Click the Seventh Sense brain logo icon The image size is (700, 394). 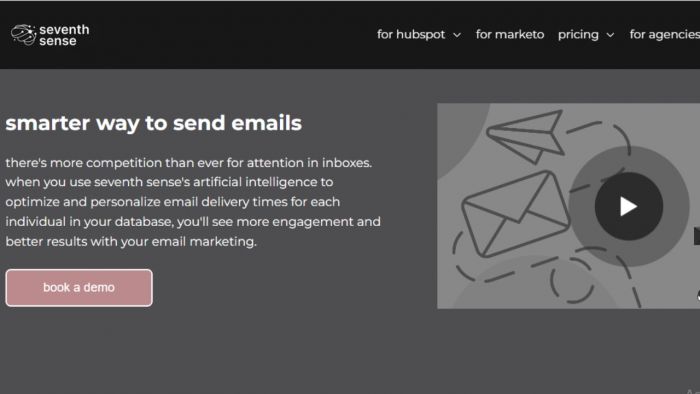pyautogui.click(x=23, y=35)
